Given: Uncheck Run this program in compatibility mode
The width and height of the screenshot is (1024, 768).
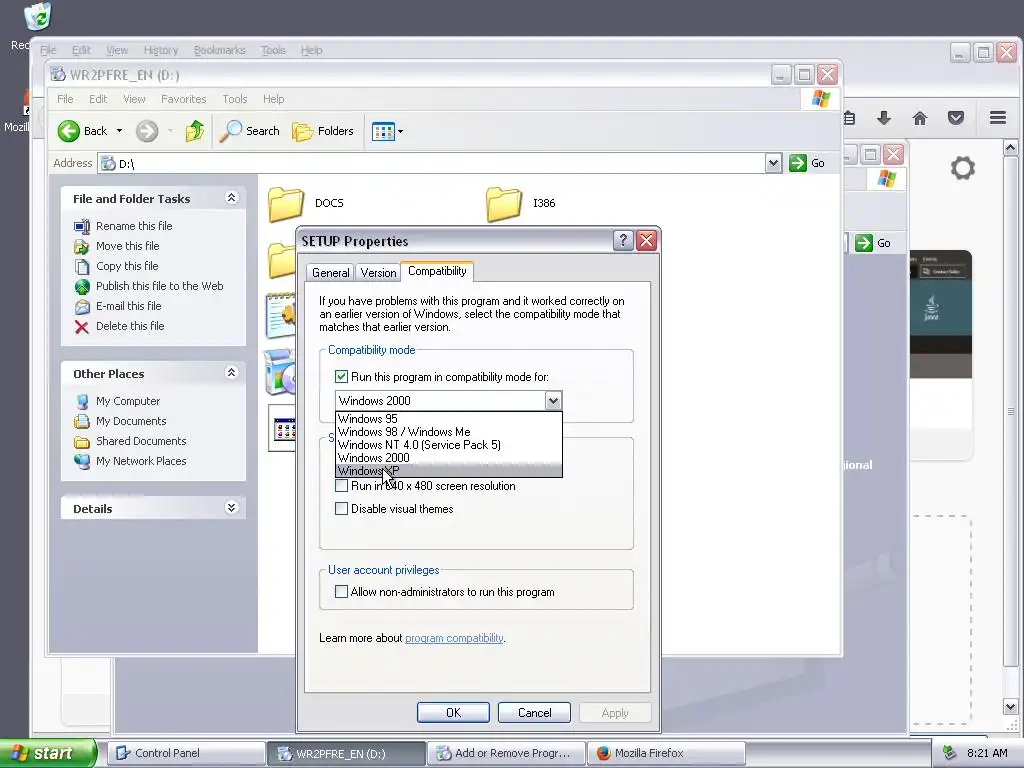Looking at the screenshot, I should tap(341, 377).
